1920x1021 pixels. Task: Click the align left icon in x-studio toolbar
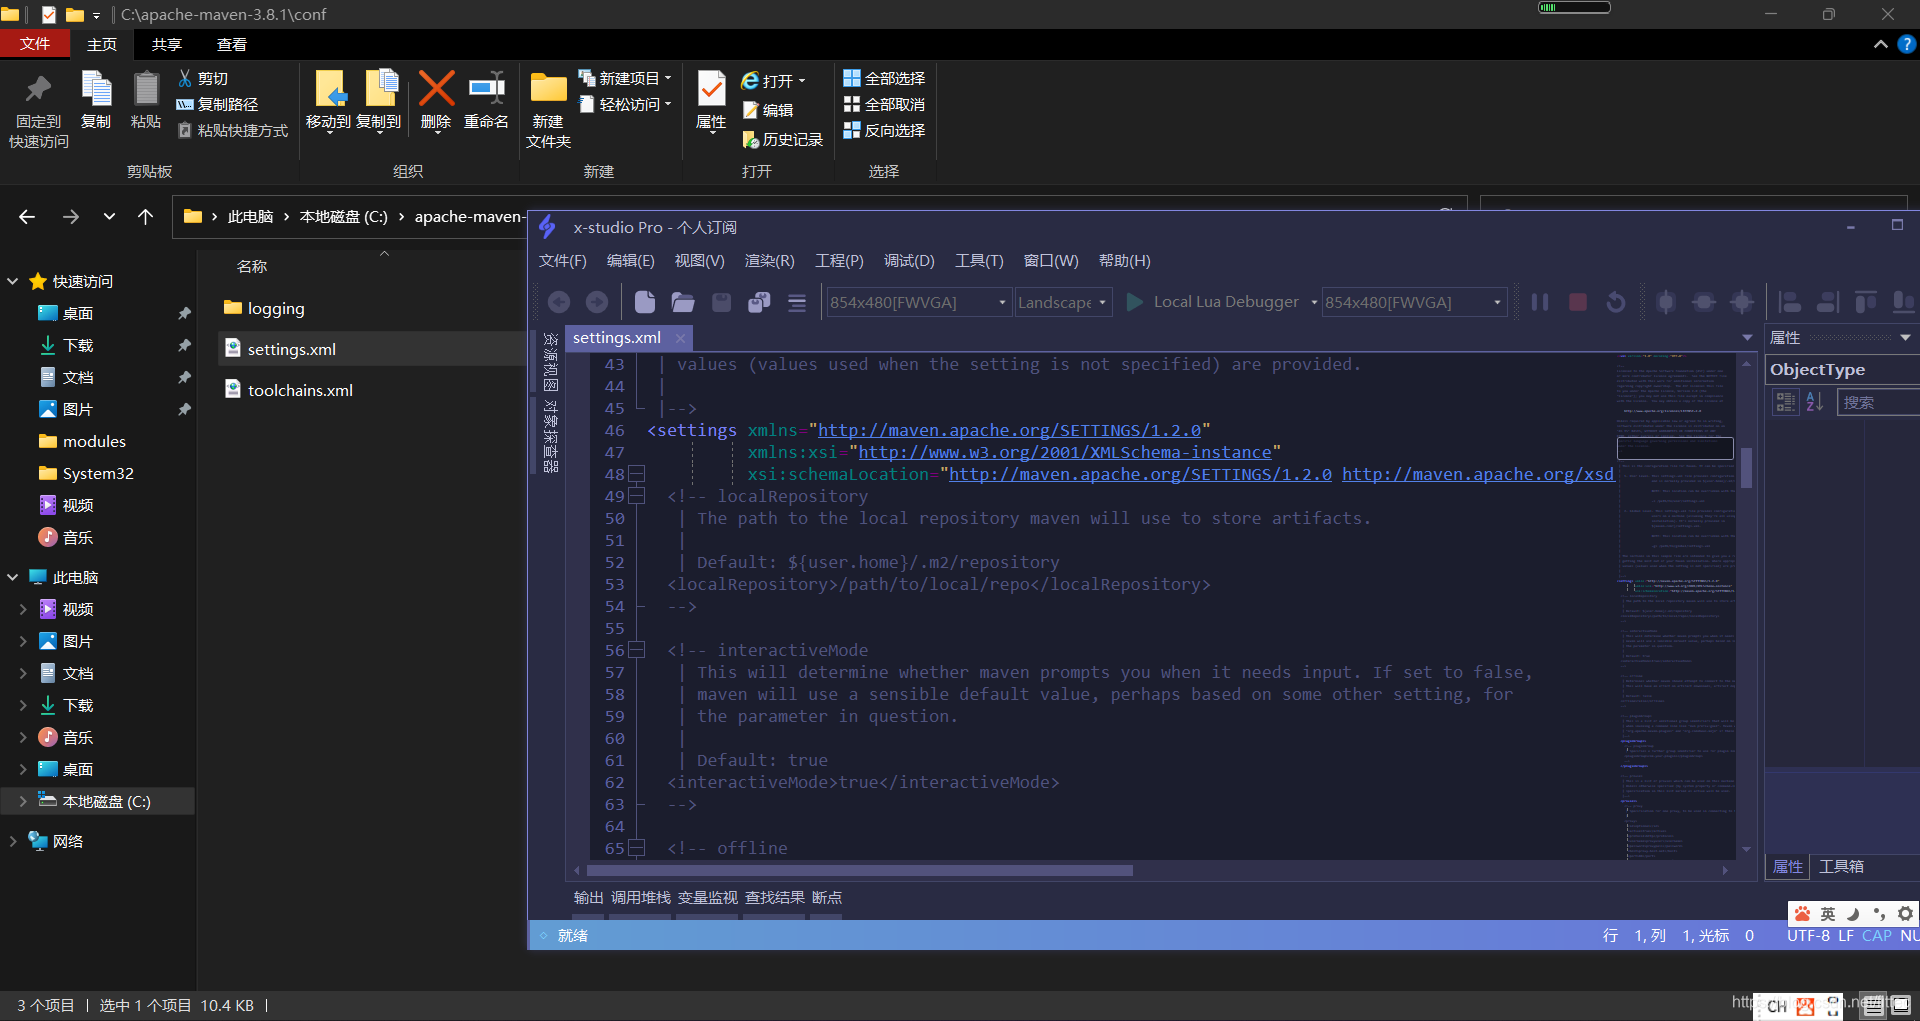point(1790,302)
